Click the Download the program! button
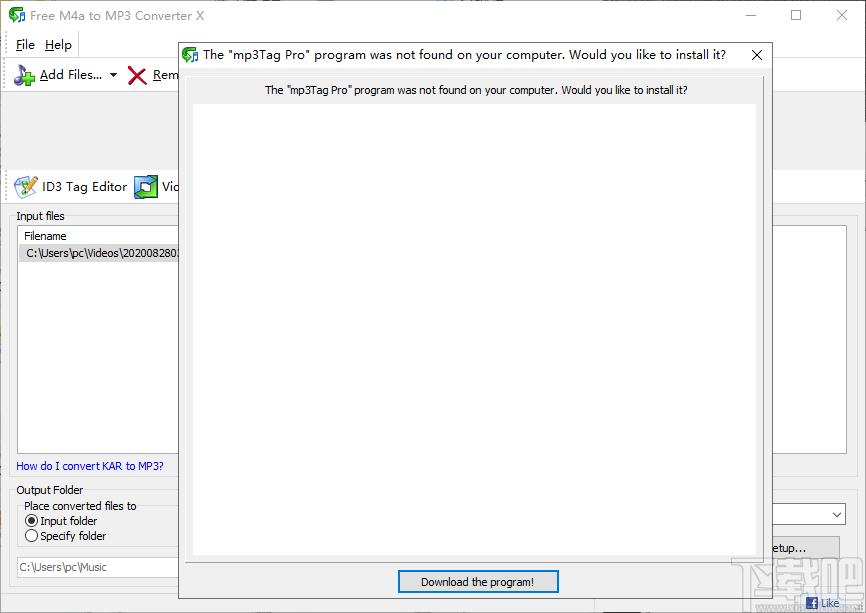Viewport: 866px width, 613px height. (478, 582)
